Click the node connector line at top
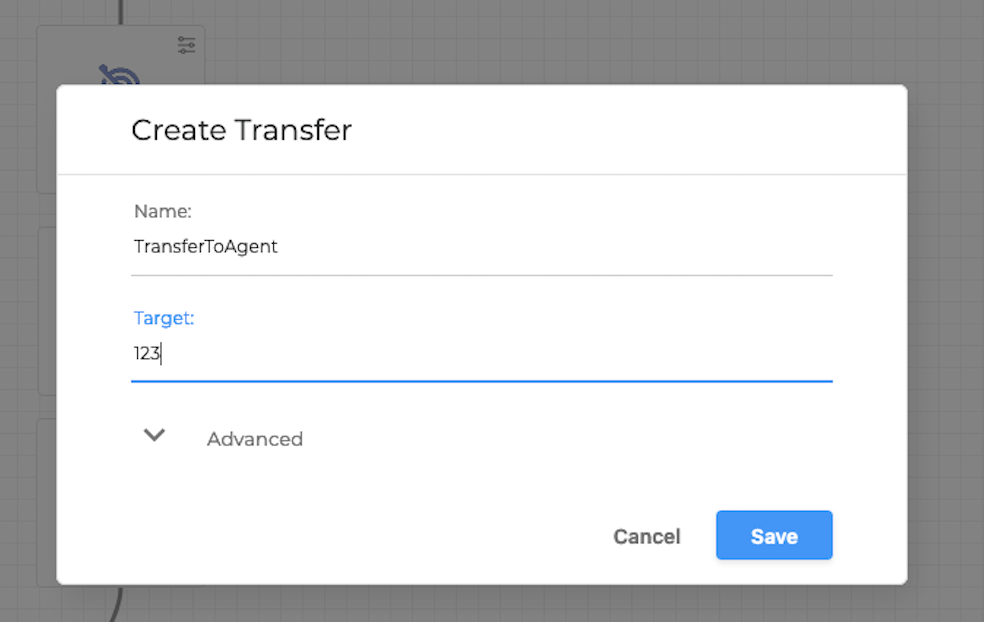The width and height of the screenshot is (984, 622). coord(122,12)
